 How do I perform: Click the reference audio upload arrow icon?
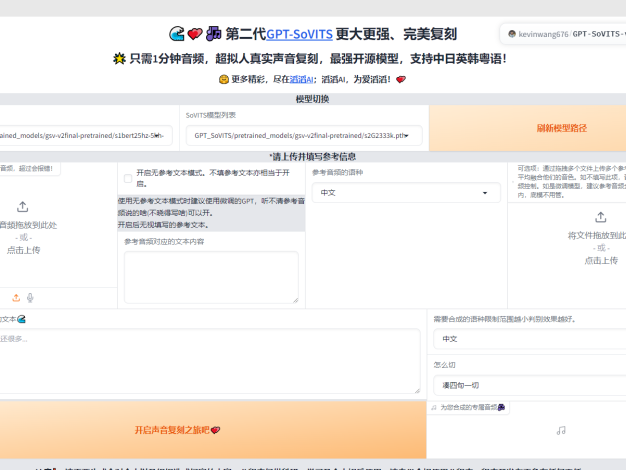(23, 207)
